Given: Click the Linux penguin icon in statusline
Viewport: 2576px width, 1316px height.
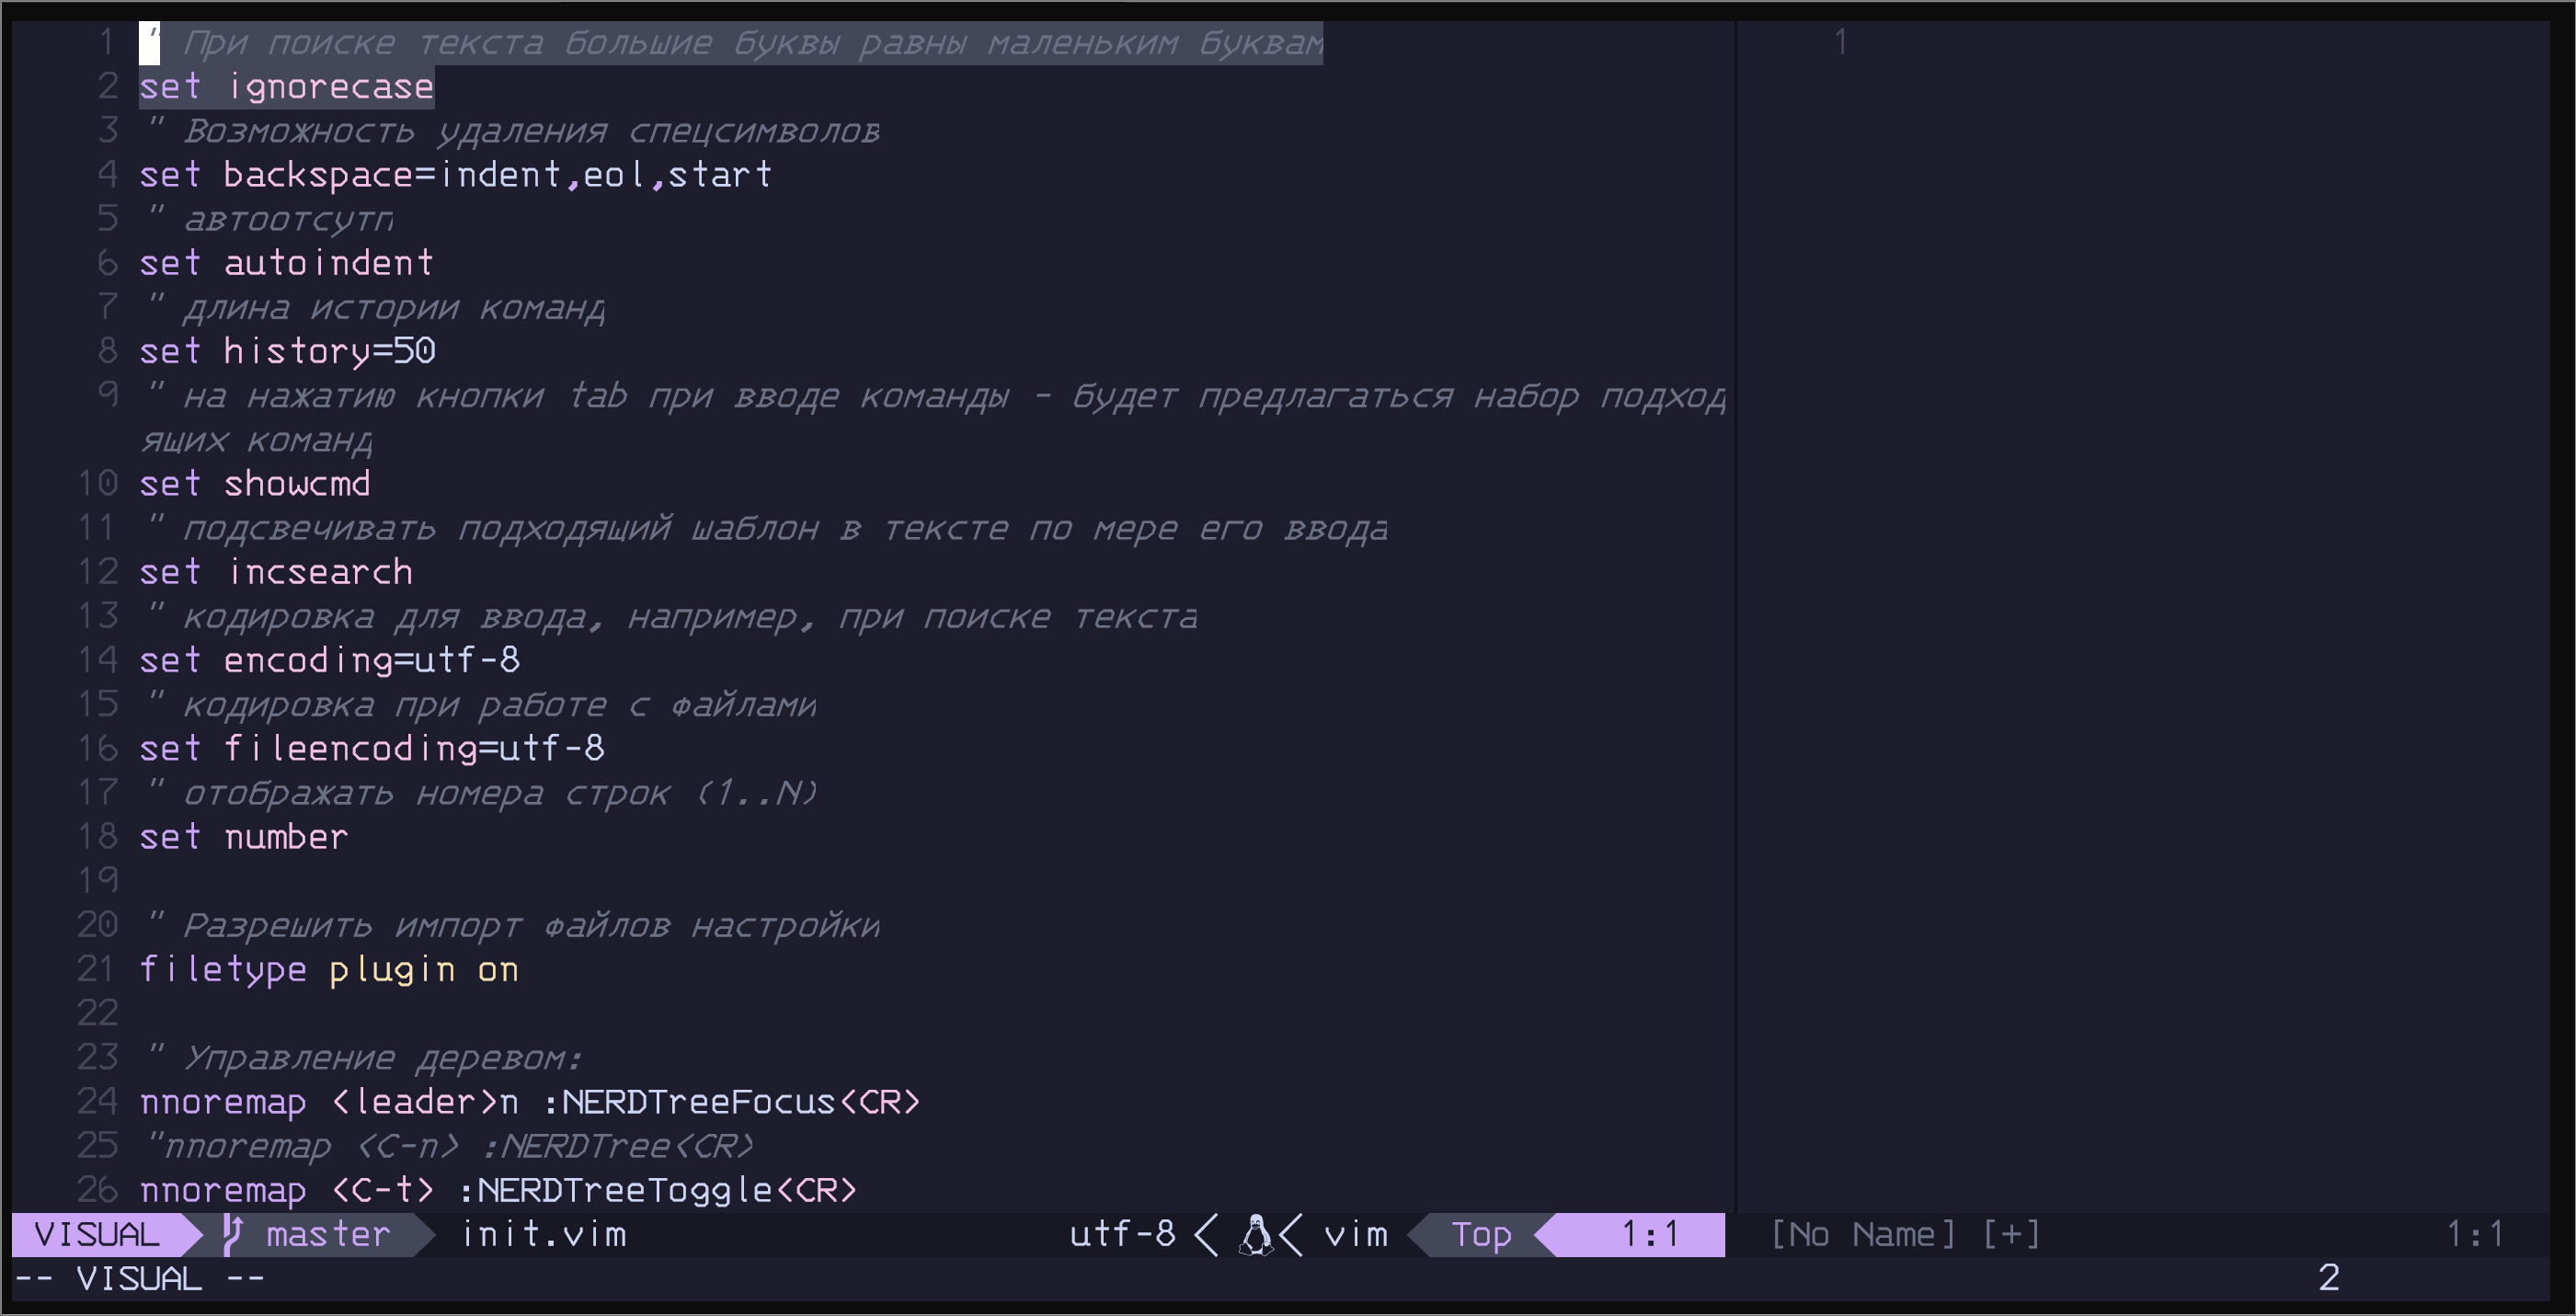Looking at the screenshot, I should (1256, 1234).
